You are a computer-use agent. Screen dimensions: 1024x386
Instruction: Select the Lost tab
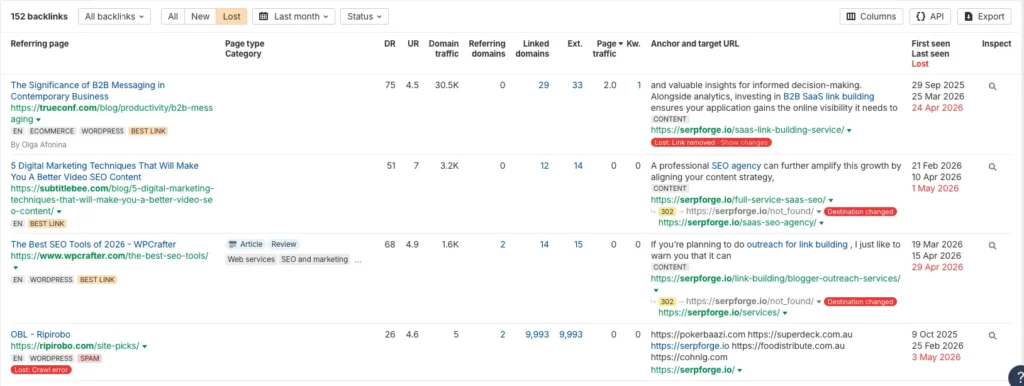232,16
